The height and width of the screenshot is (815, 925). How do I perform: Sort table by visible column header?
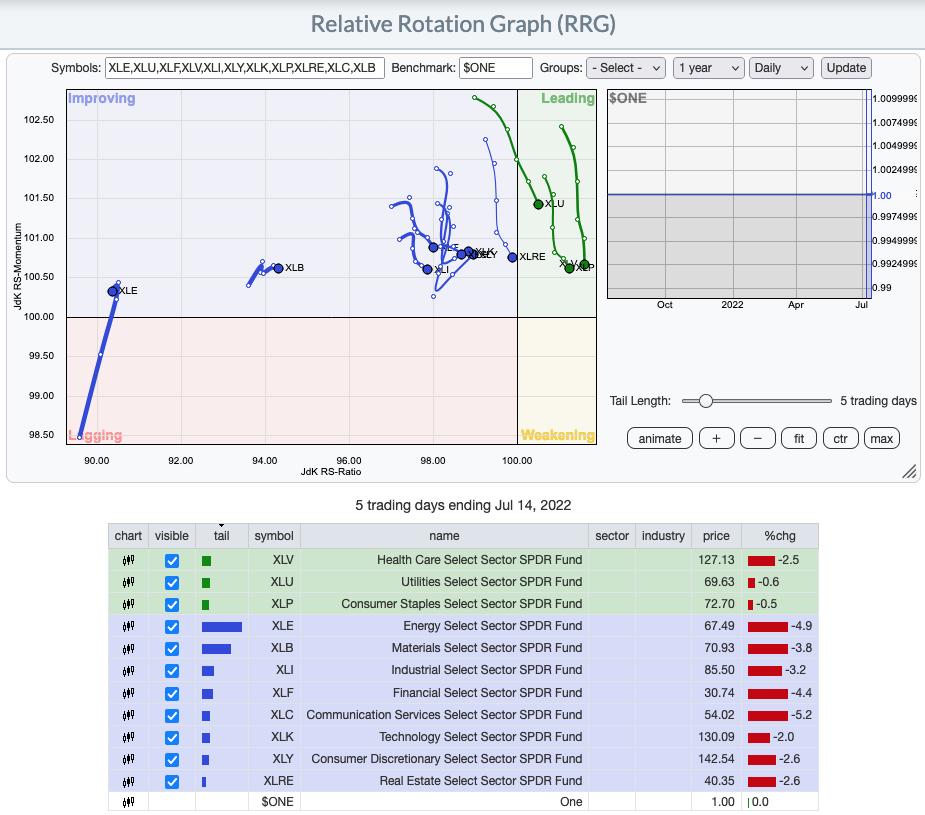[172, 536]
